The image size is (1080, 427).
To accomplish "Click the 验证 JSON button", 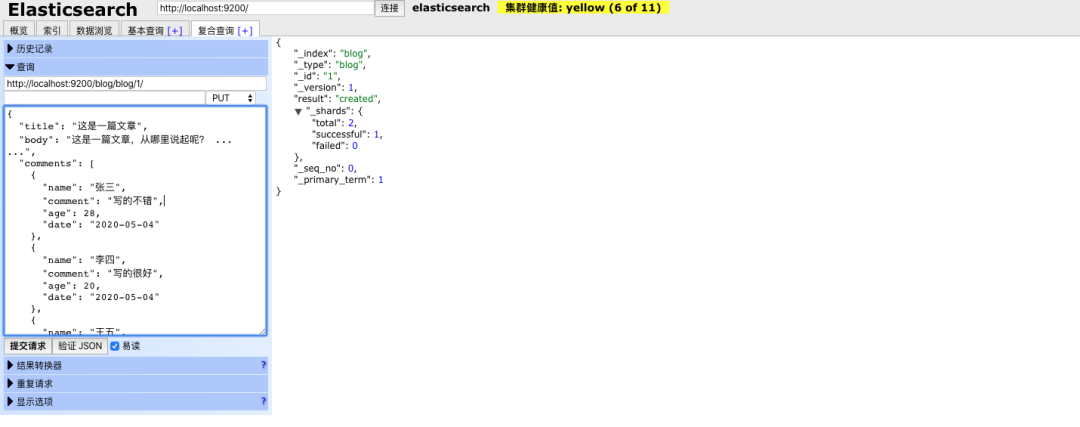I will 80,346.
